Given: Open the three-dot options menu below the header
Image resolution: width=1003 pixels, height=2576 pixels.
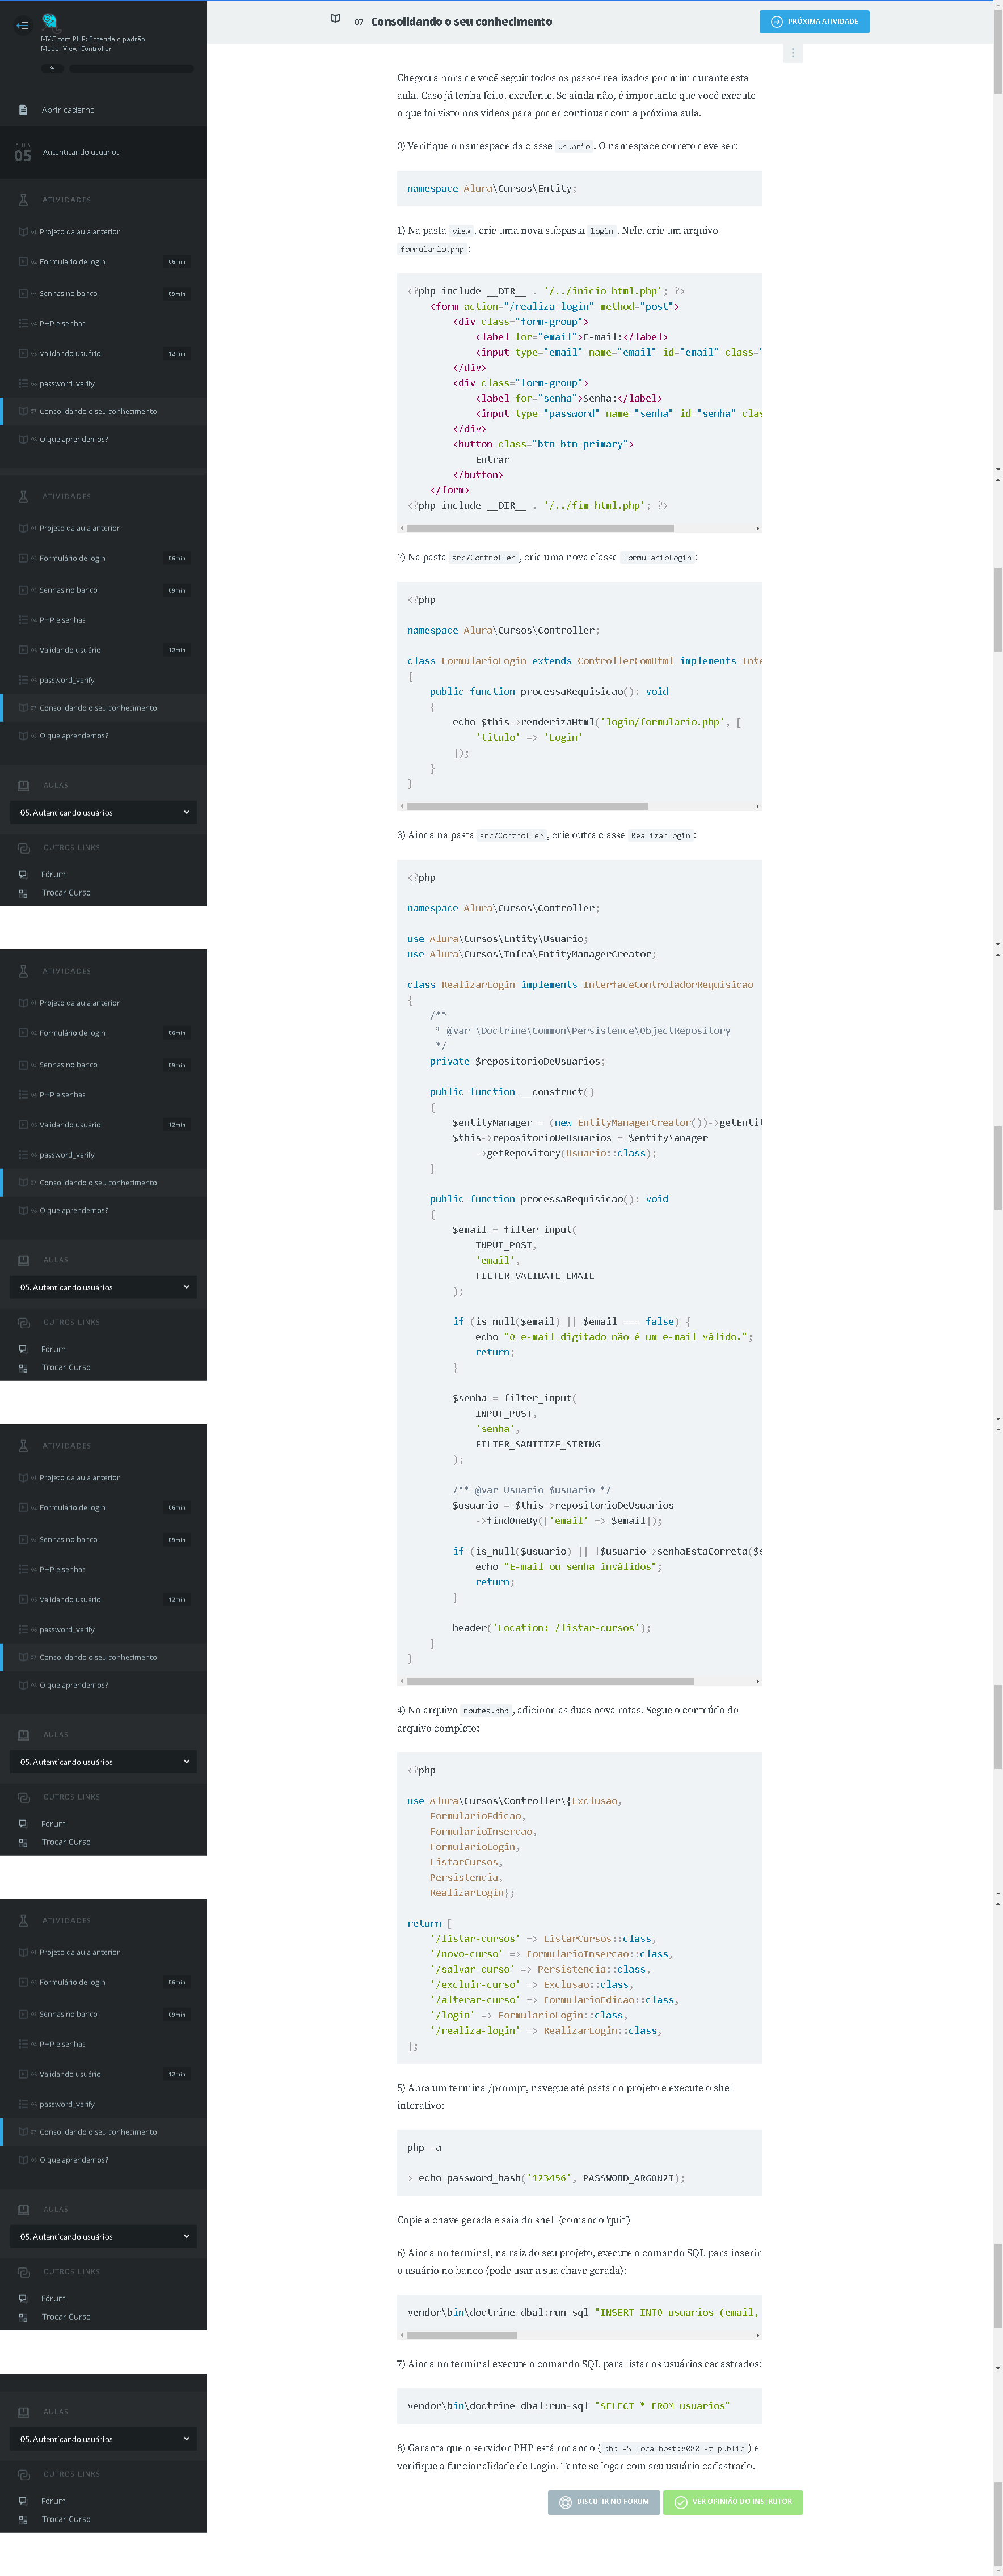Looking at the screenshot, I should point(793,53).
